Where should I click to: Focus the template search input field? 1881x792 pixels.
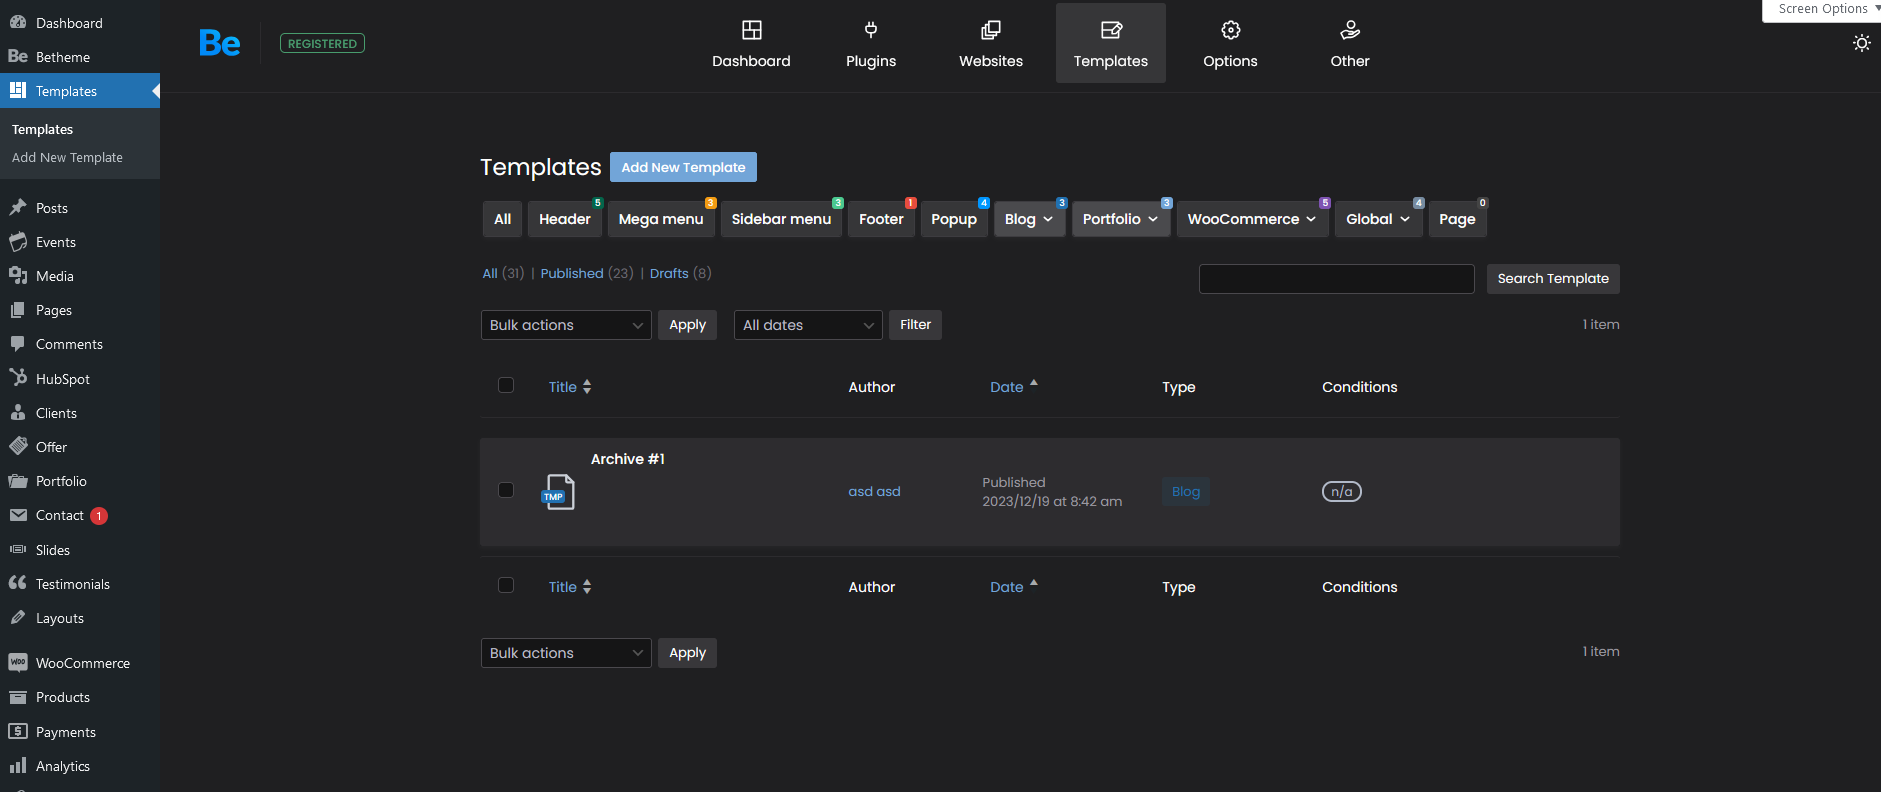pyautogui.click(x=1337, y=279)
